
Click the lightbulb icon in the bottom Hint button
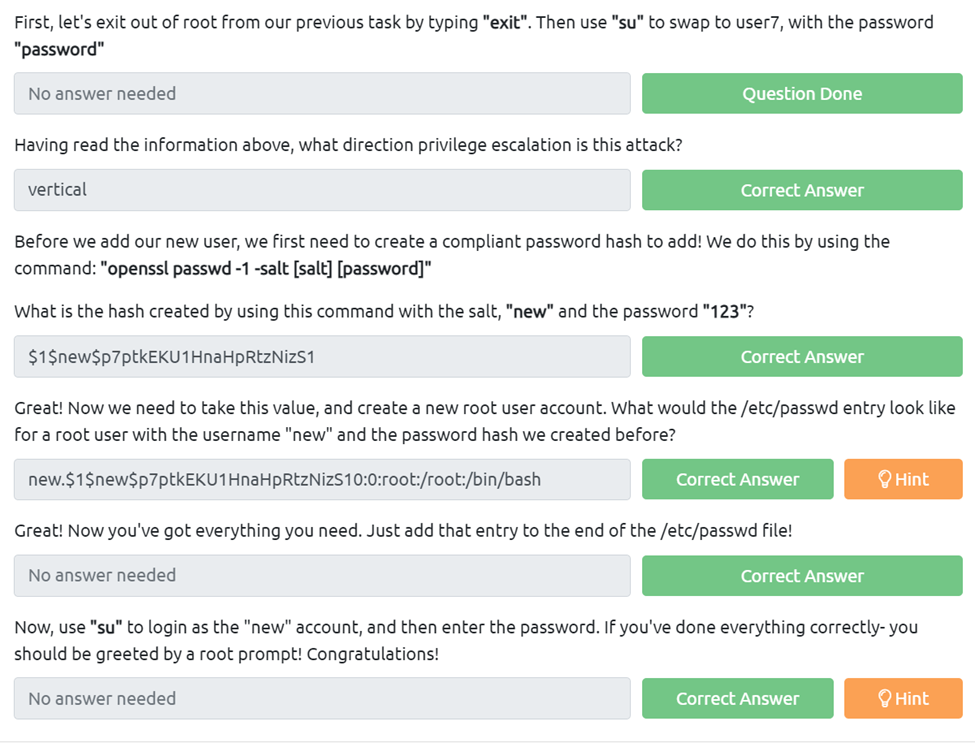point(884,698)
